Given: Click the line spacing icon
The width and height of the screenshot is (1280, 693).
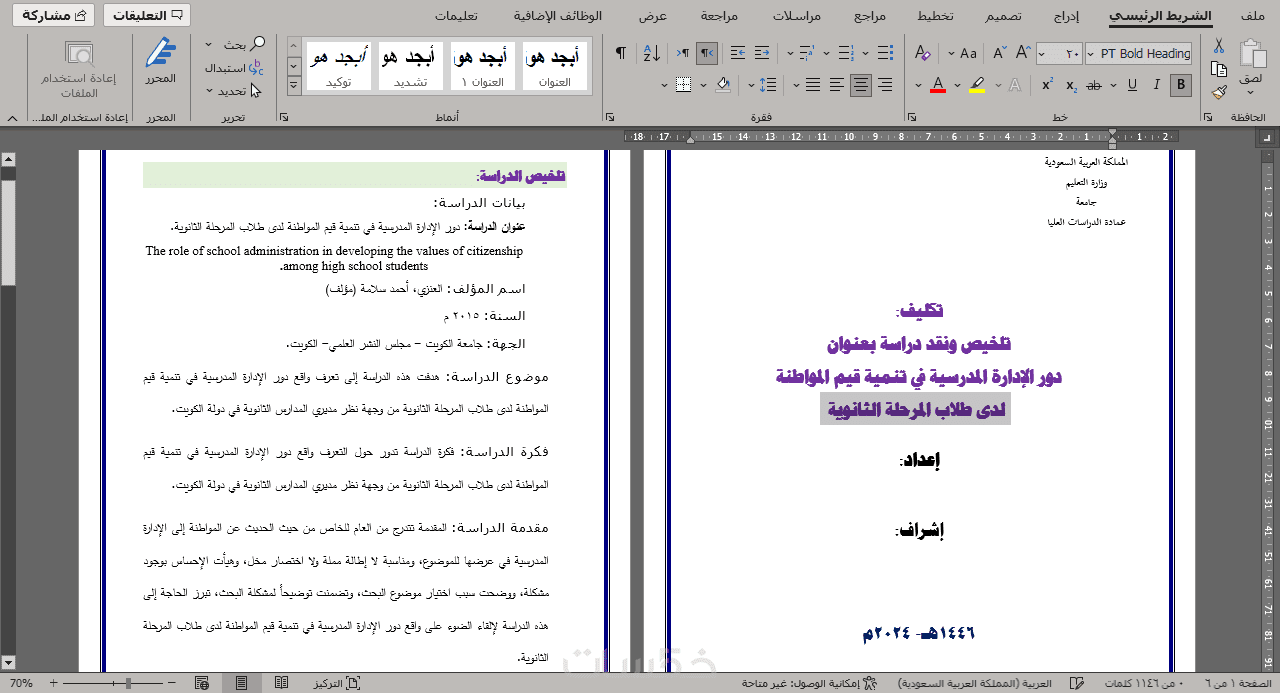Looking at the screenshot, I should coord(768,85).
